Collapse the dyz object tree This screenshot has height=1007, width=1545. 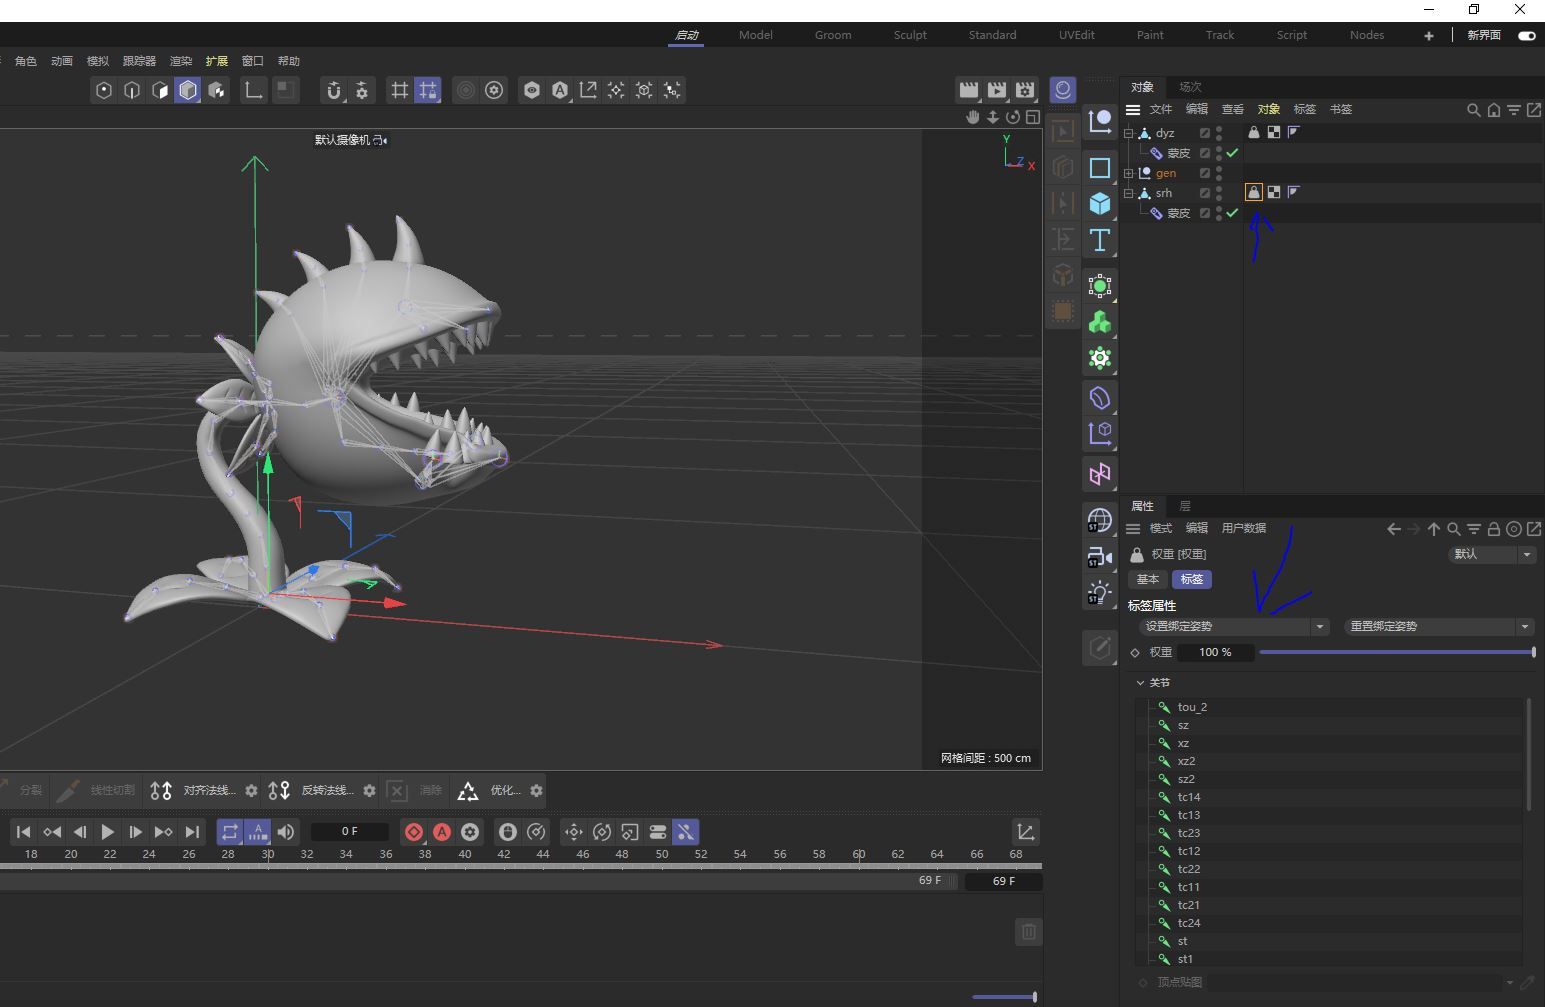click(x=1129, y=133)
